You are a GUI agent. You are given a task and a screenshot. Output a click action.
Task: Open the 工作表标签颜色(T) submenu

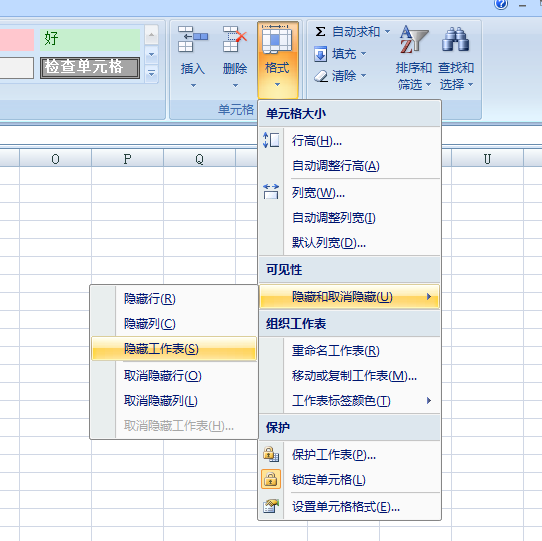point(349,401)
